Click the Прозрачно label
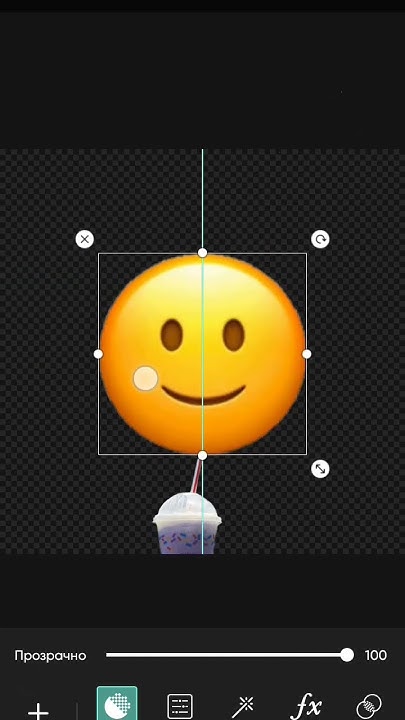The height and width of the screenshot is (720, 405). (51, 656)
